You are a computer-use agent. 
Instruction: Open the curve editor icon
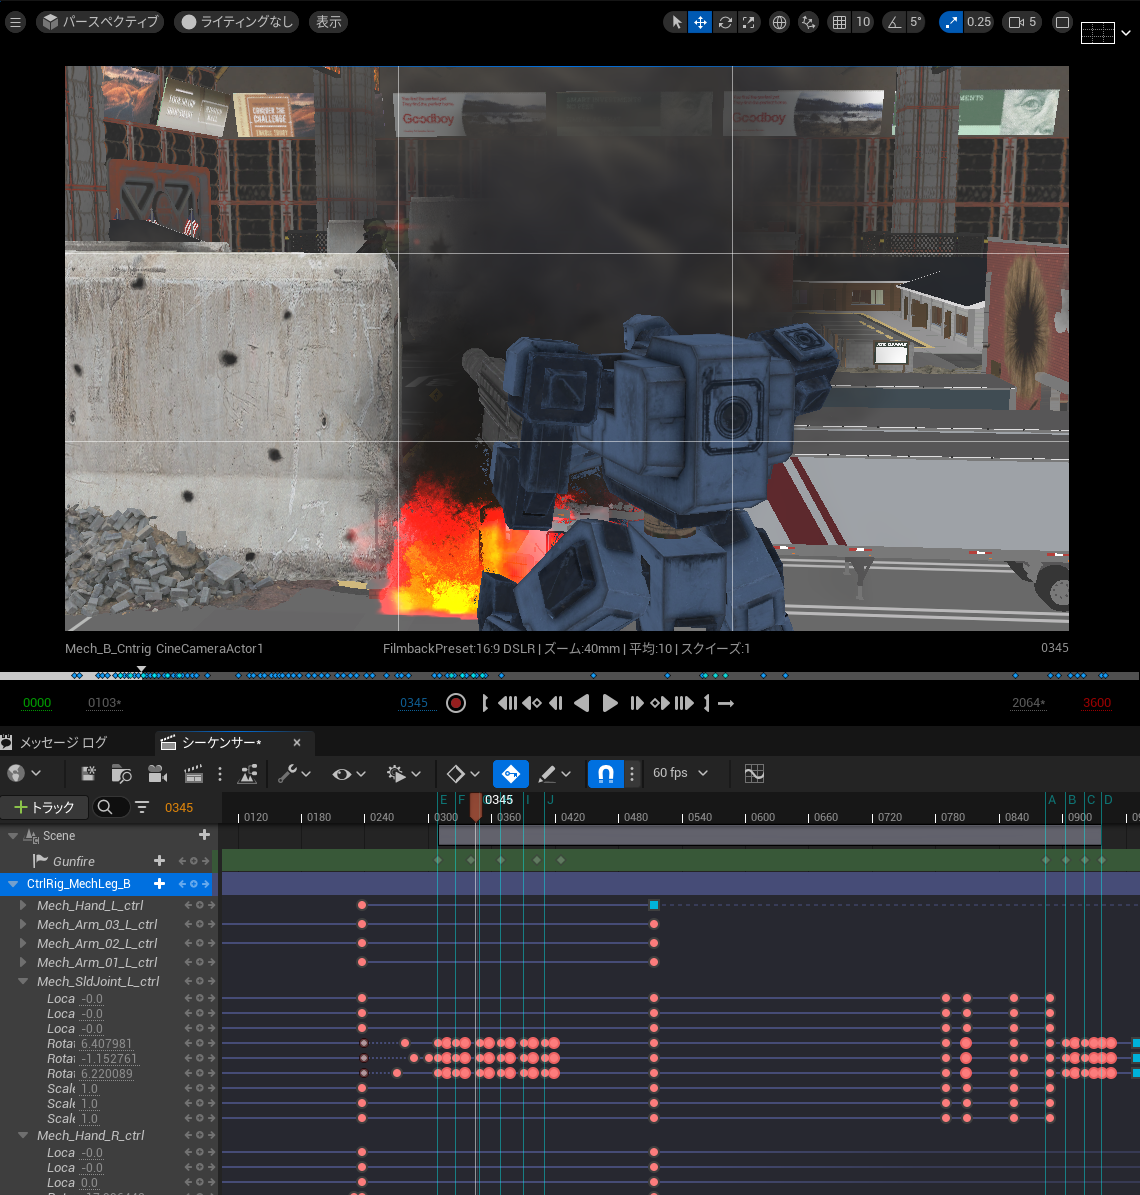tap(754, 774)
